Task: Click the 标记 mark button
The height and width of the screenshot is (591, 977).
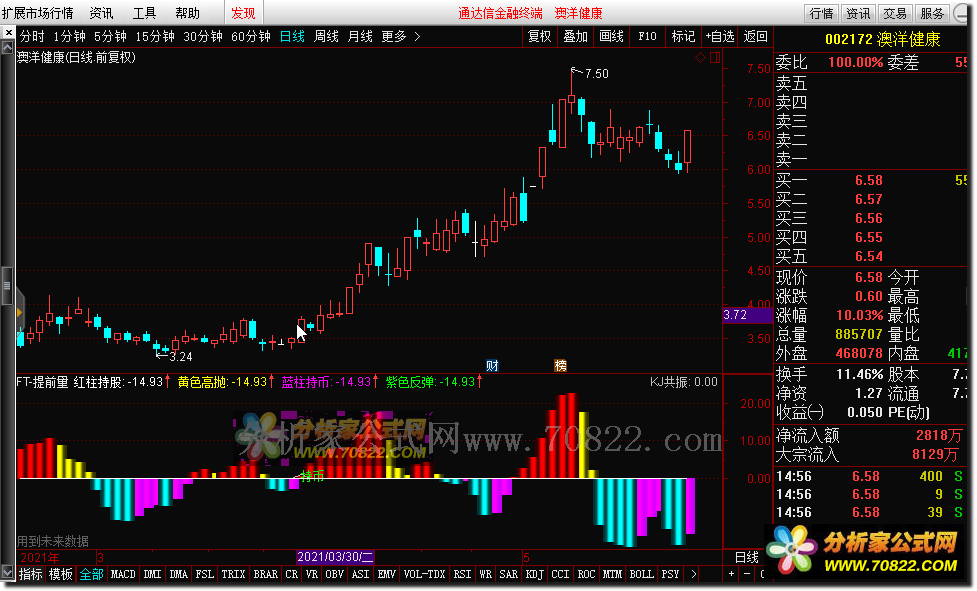Action: point(684,37)
